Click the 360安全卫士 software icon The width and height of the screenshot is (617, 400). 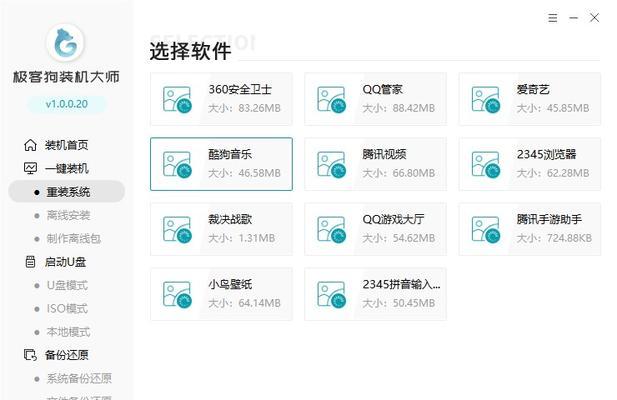click(x=177, y=100)
